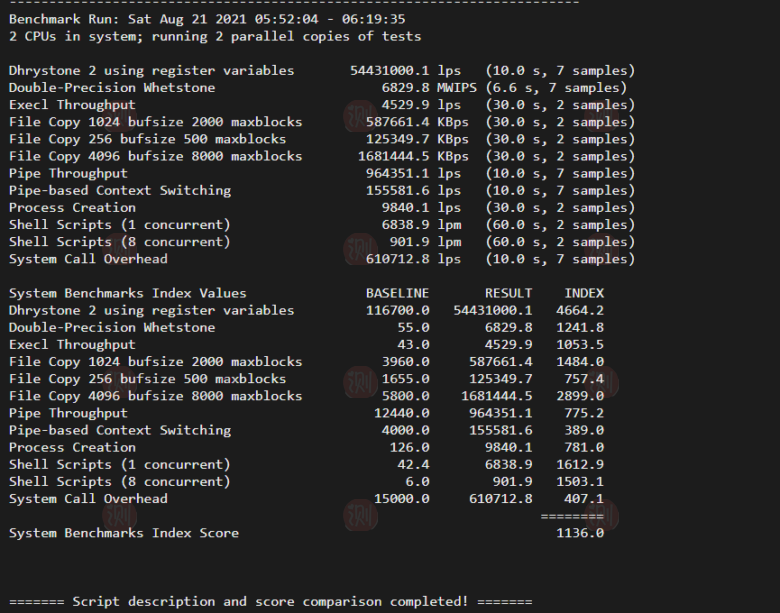Click '(6.6 s, 7 samples)' Whetstone timing
780x613 pixels.
click(556, 88)
